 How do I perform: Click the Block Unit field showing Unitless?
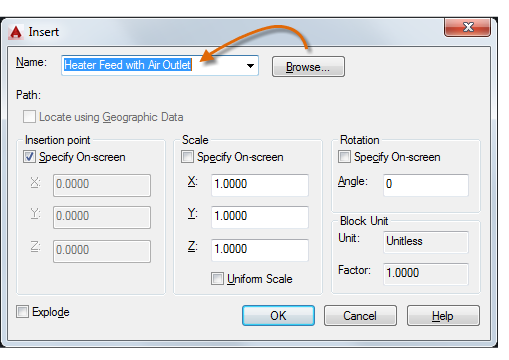426,242
